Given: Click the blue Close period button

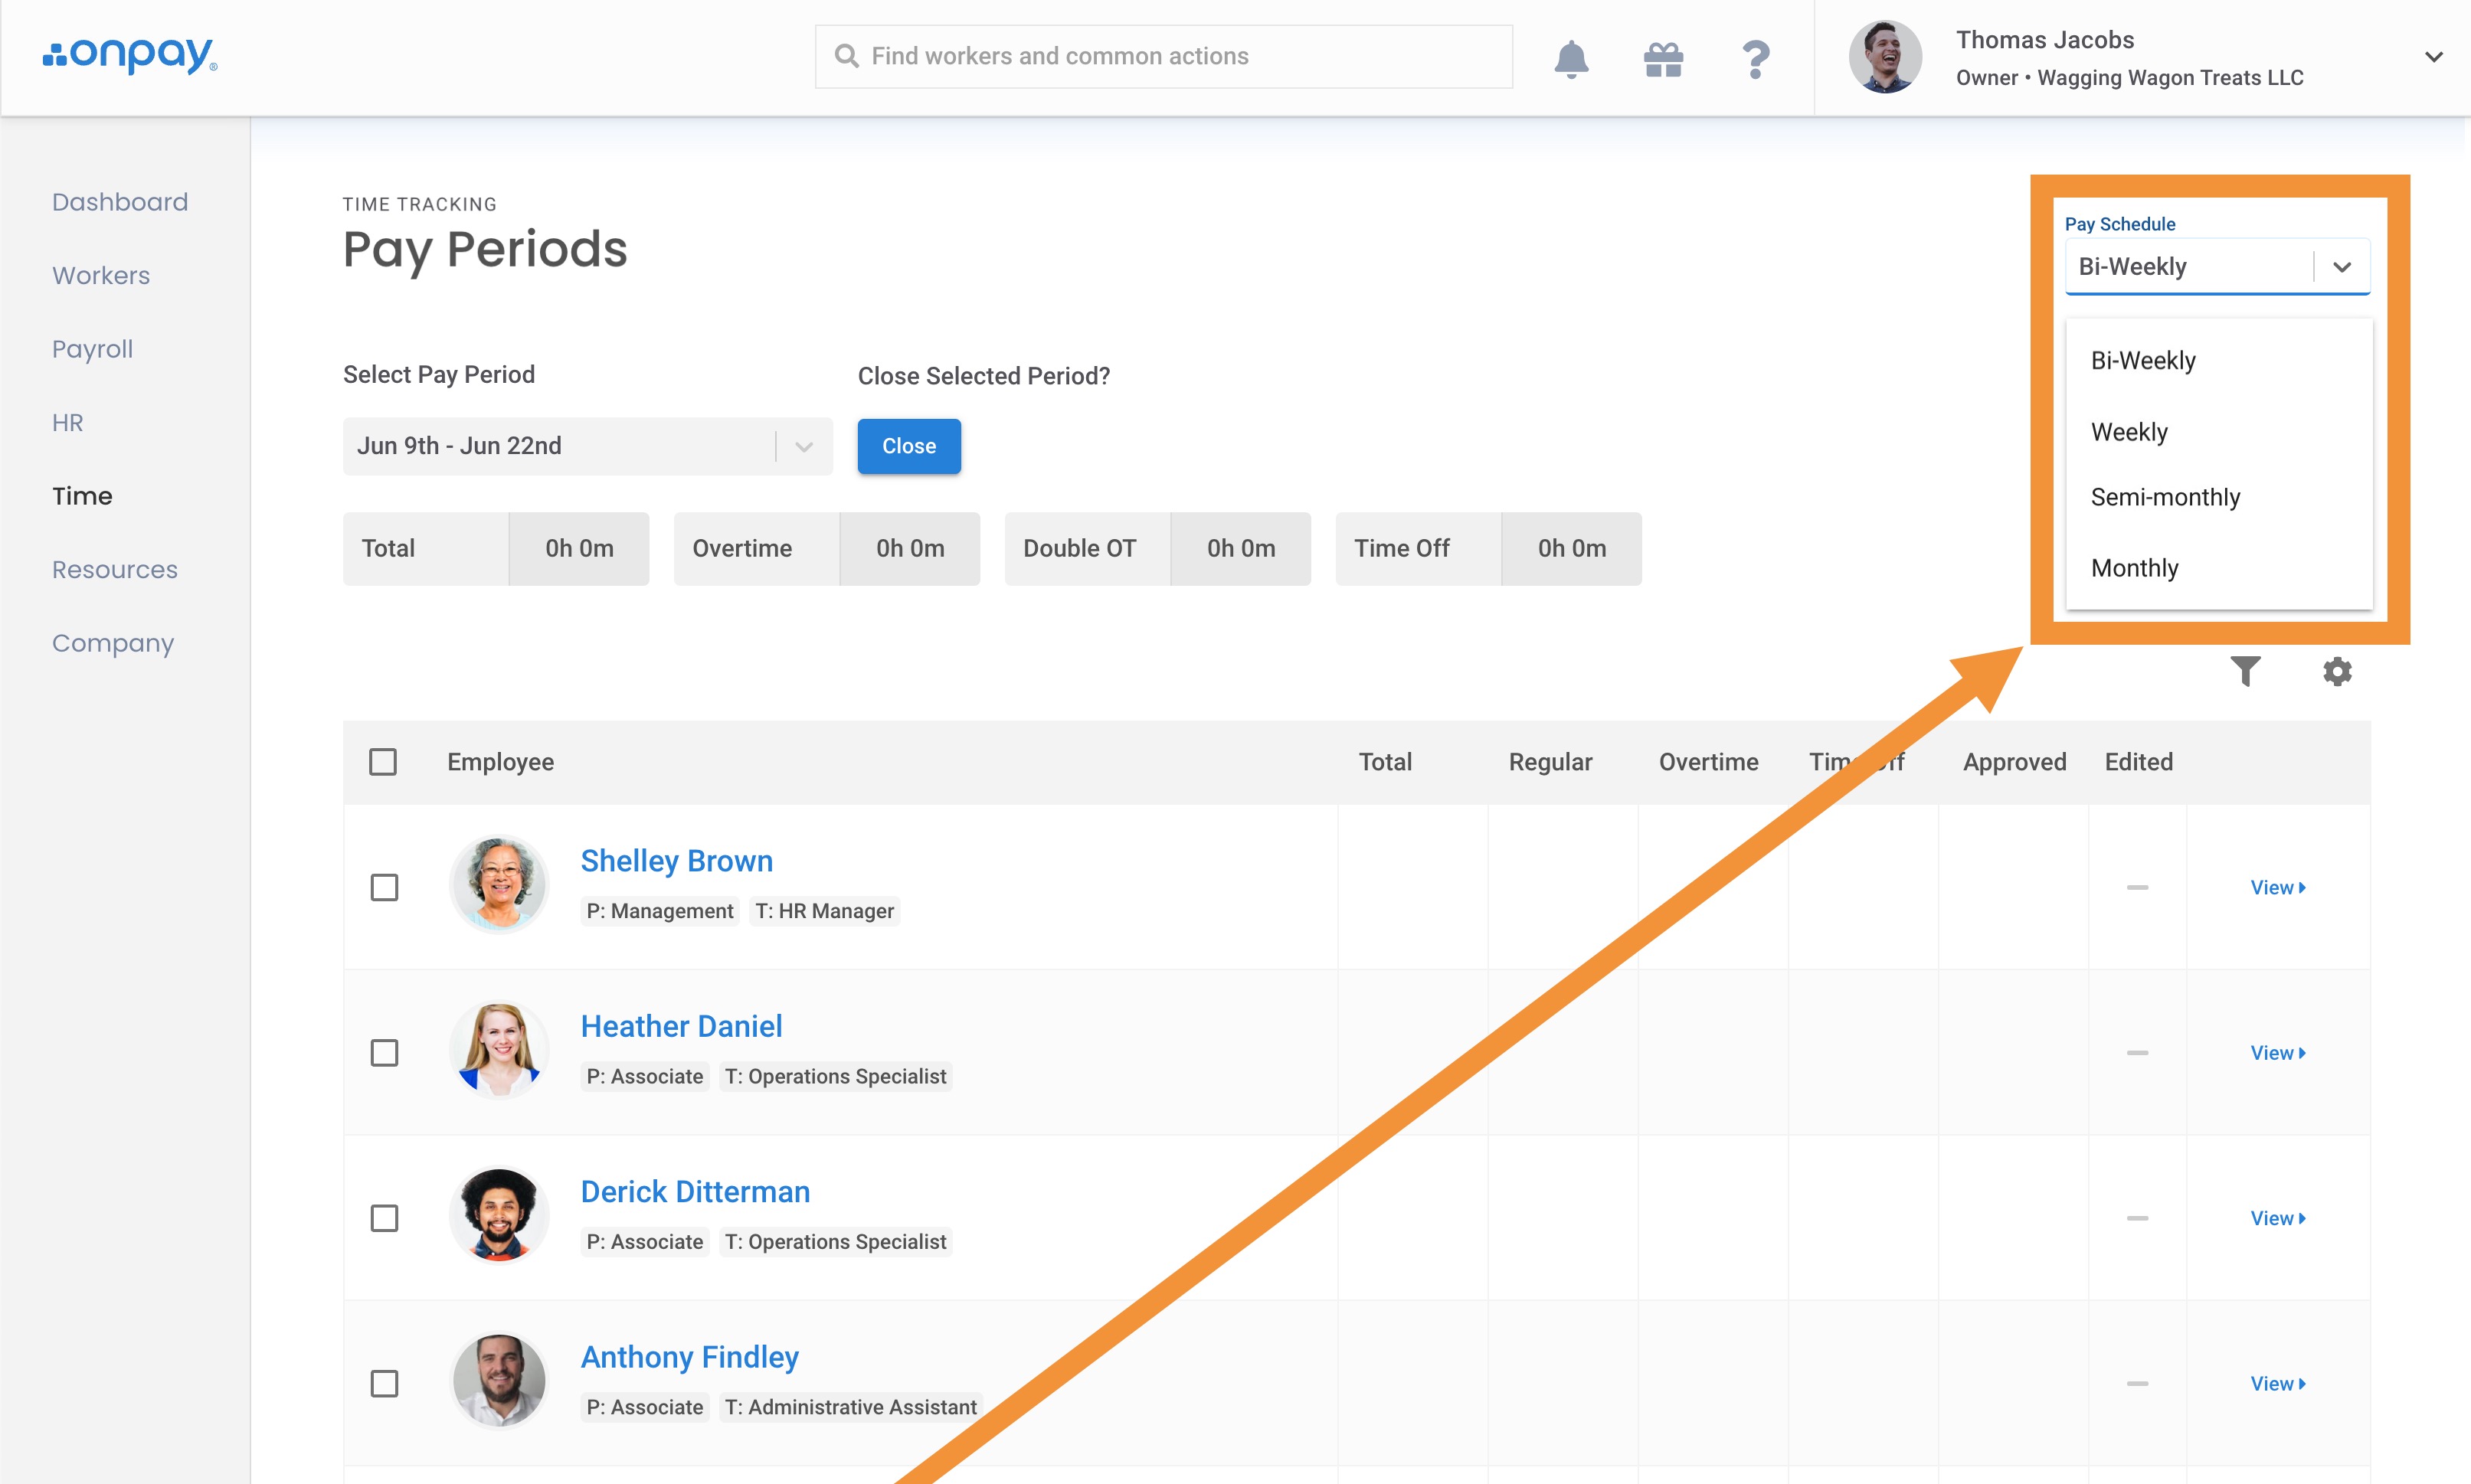Looking at the screenshot, I should click(909, 446).
